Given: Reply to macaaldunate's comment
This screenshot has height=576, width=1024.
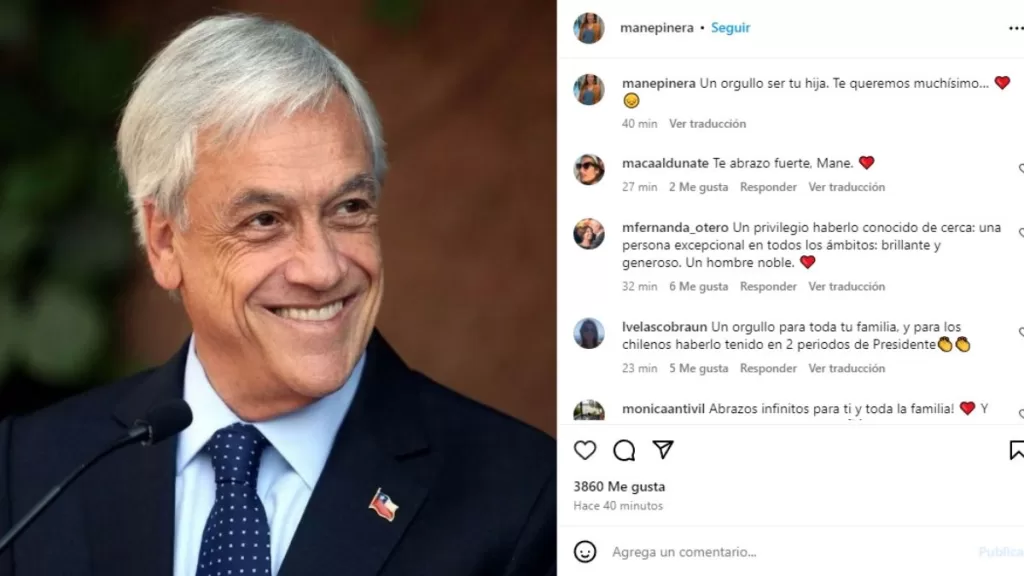Looking at the screenshot, I should click(x=768, y=187).
